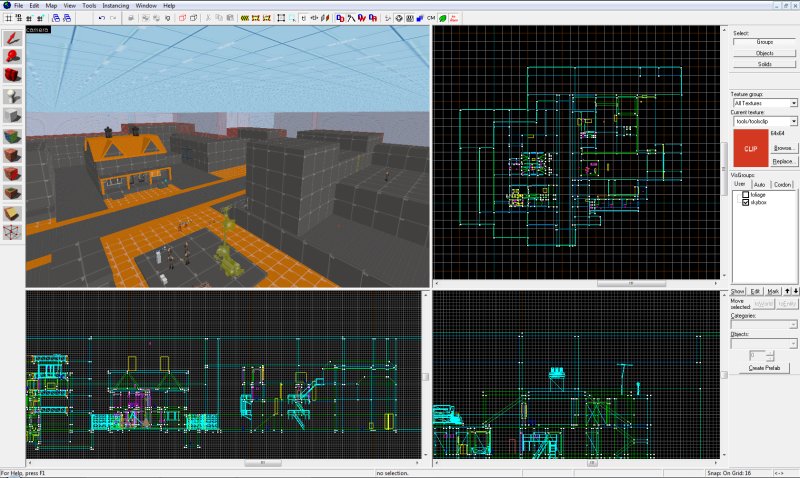The height and width of the screenshot is (478, 800).
Task: Activate the Clipping tool
Action: pos(12,213)
